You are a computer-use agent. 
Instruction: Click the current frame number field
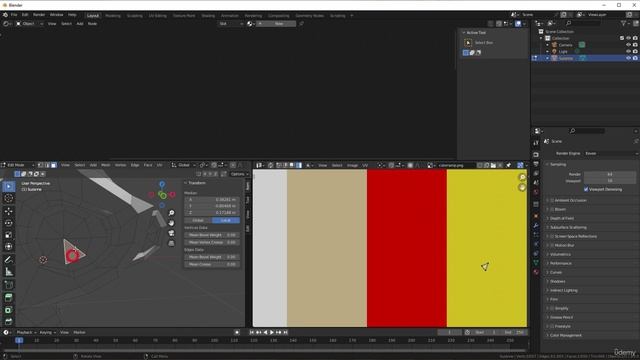pyautogui.click(x=449, y=332)
